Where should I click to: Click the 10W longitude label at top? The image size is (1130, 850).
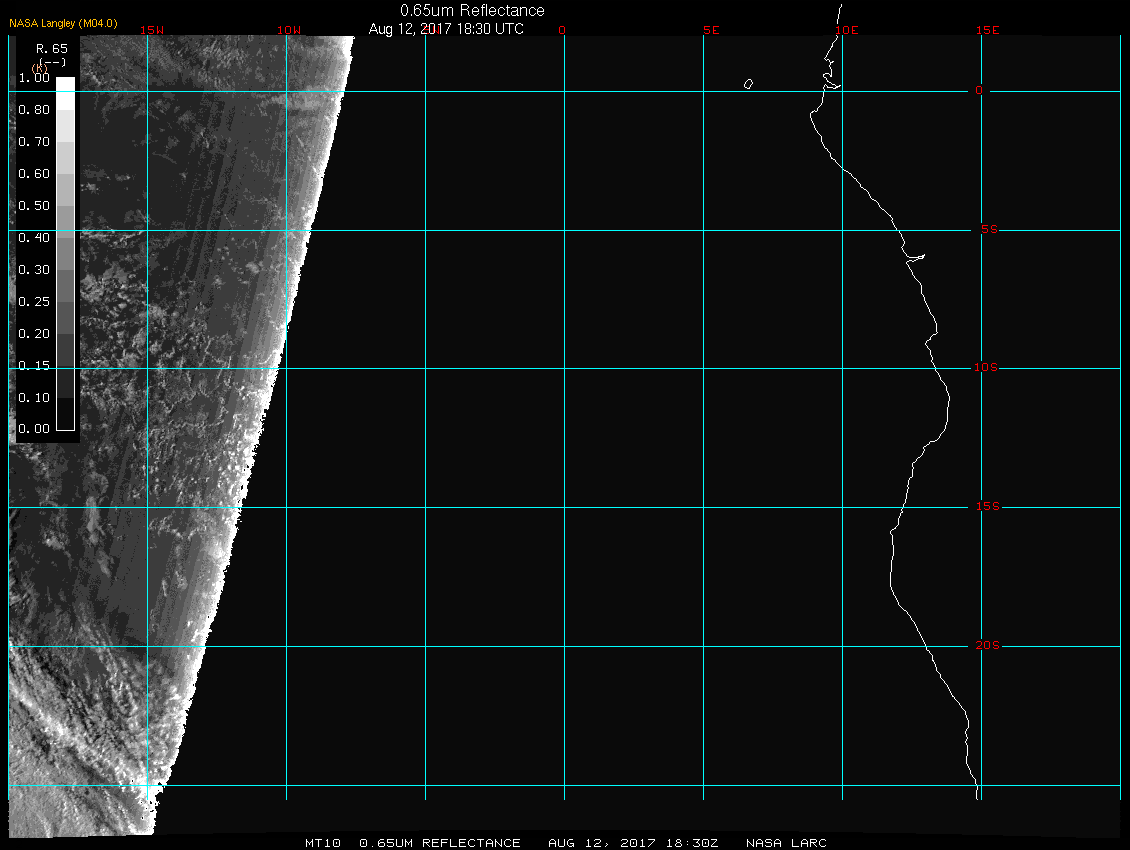(x=289, y=30)
